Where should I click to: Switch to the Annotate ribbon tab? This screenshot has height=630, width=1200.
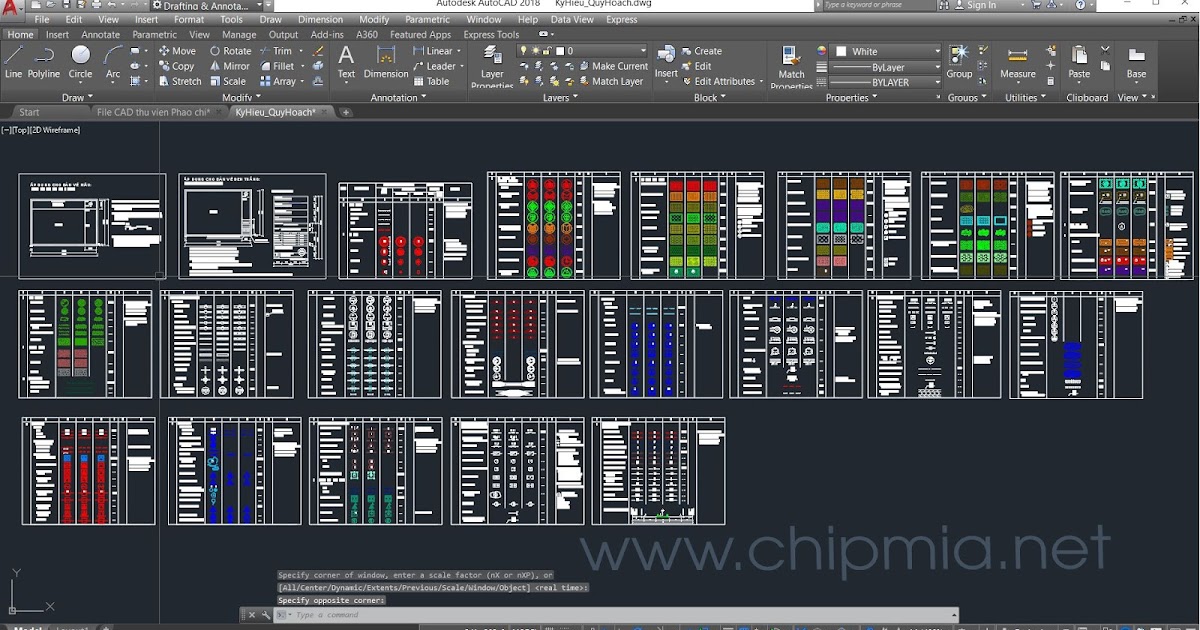(x=100, y=34)
